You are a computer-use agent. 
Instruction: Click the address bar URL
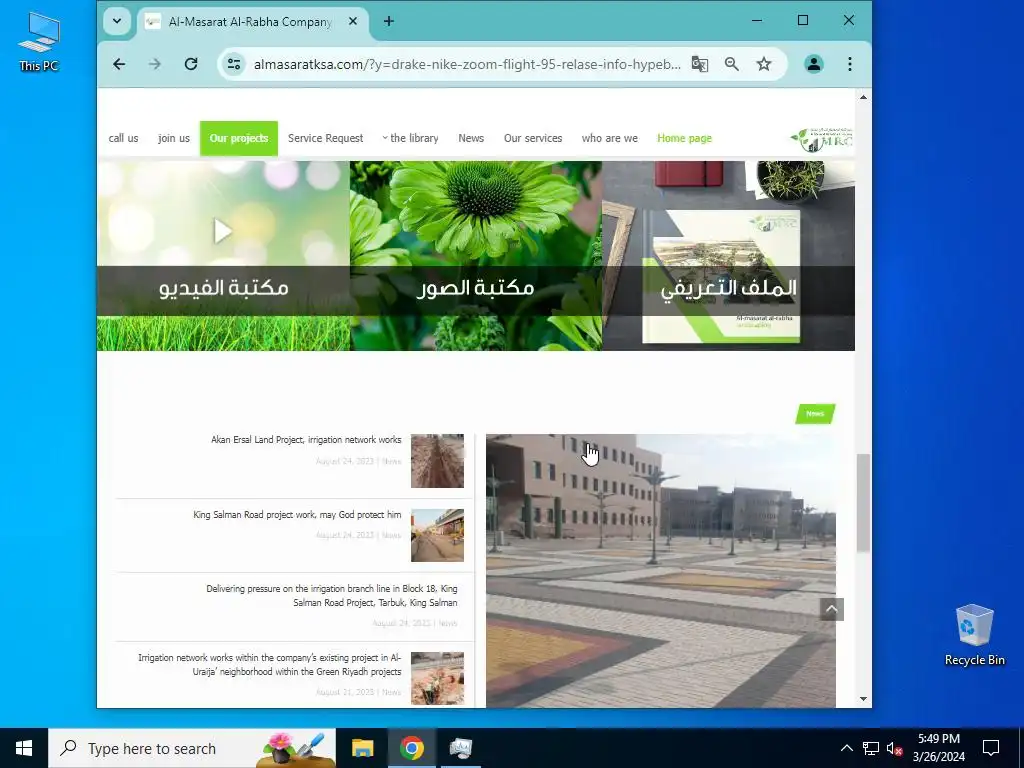pyautogui.click(x=467, y=64)
